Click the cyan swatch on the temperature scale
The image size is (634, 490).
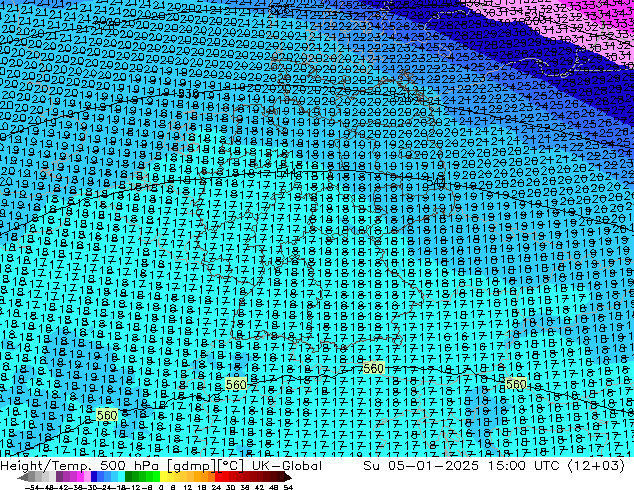[122, 477]
